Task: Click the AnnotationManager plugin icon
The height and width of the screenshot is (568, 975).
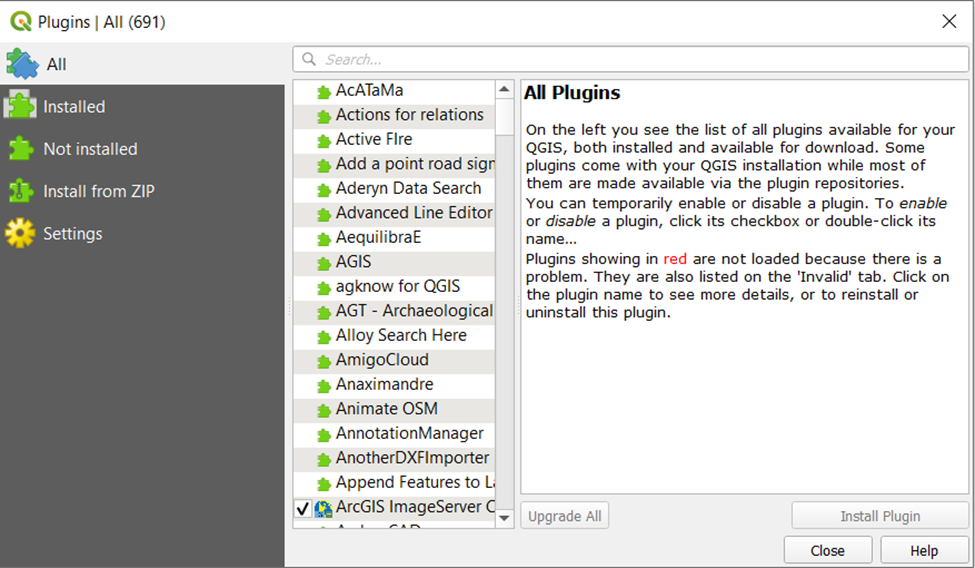Action: click(x=323, y=435)
